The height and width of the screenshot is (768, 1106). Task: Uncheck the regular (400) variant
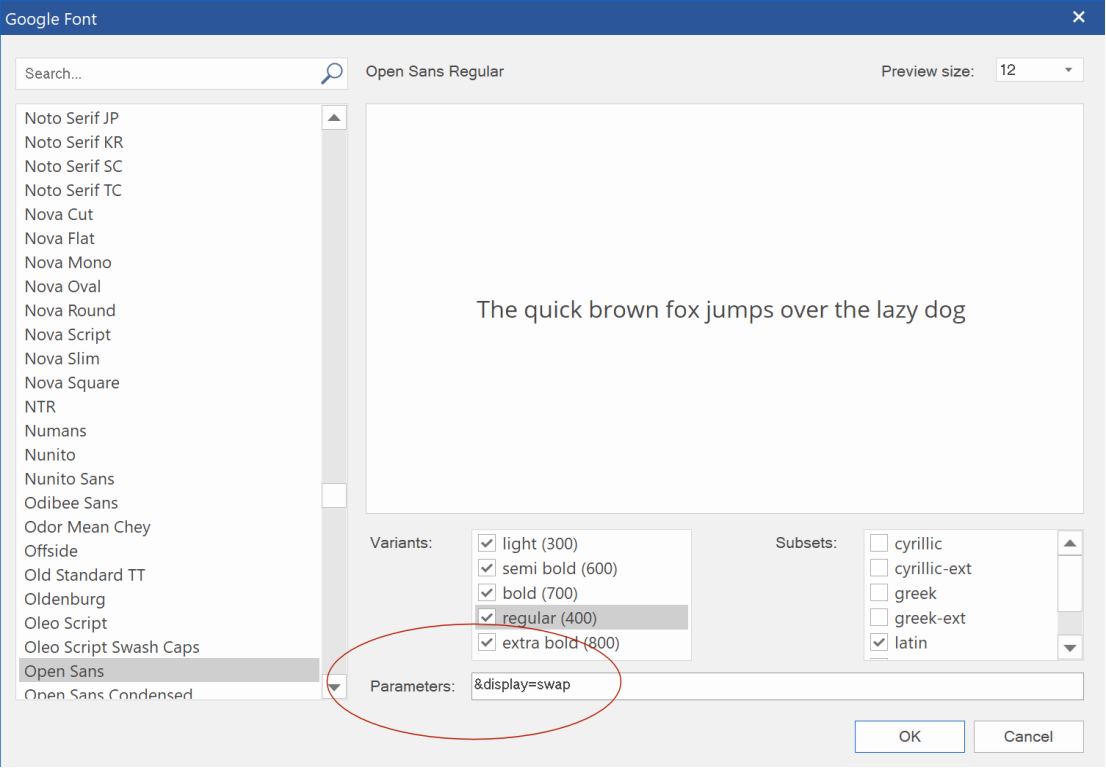tap(487, 617)
